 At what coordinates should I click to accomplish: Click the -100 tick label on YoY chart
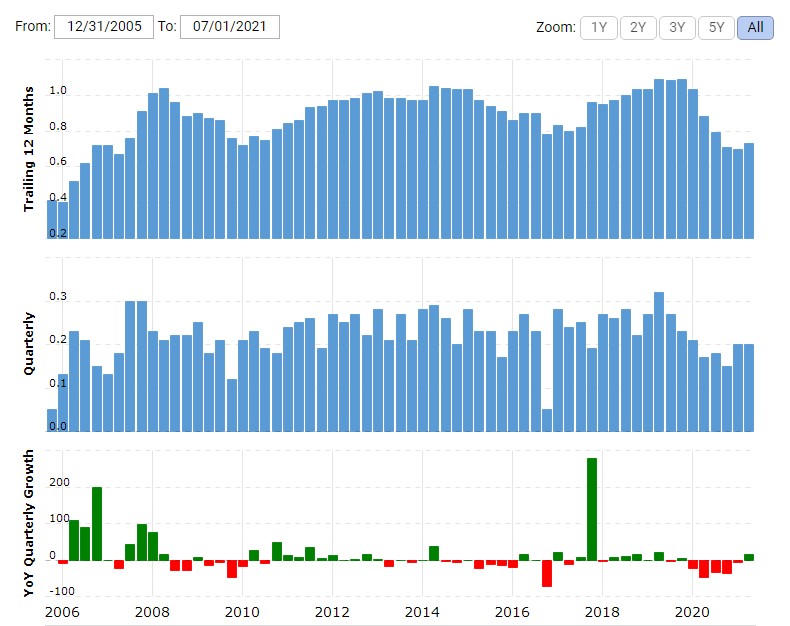click(x=62, y=591)
